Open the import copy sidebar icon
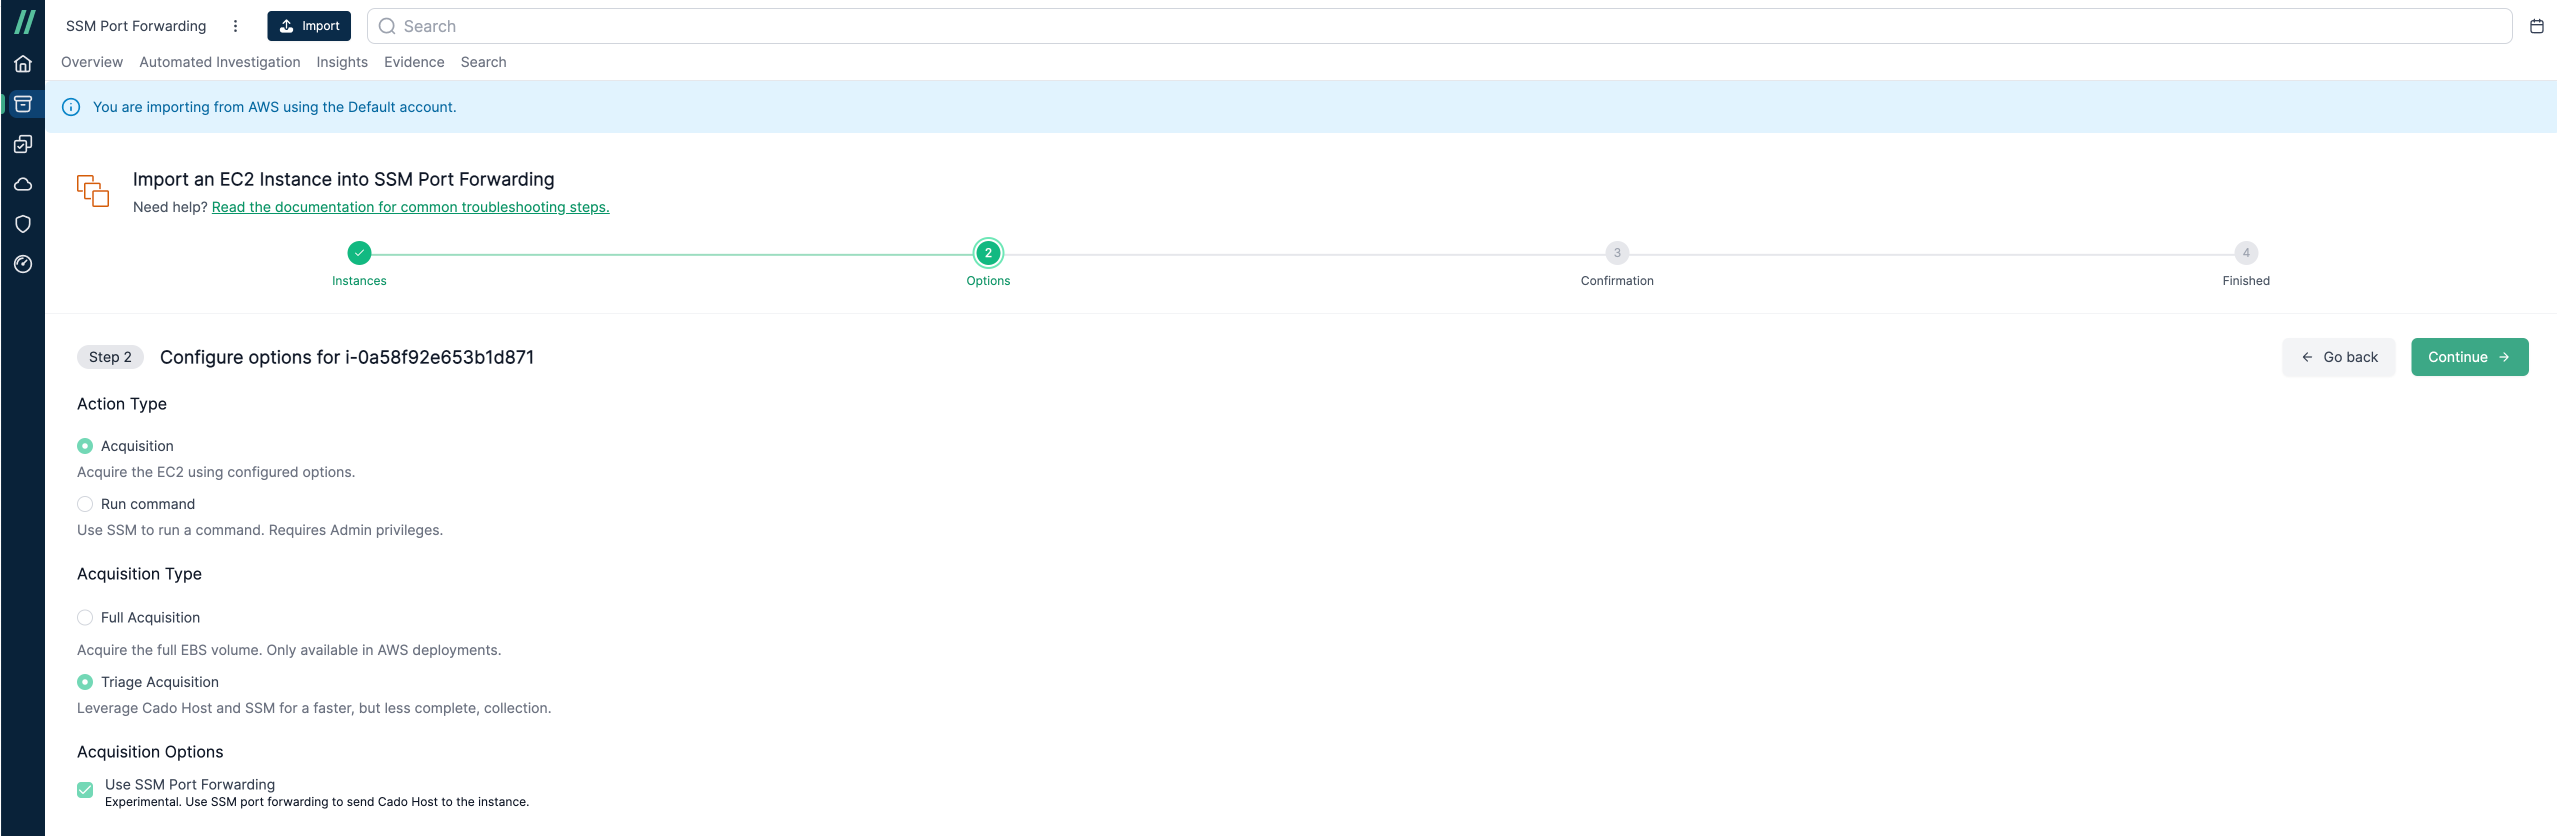Viewport: 2557px width, 836px height. click(23, 144)
